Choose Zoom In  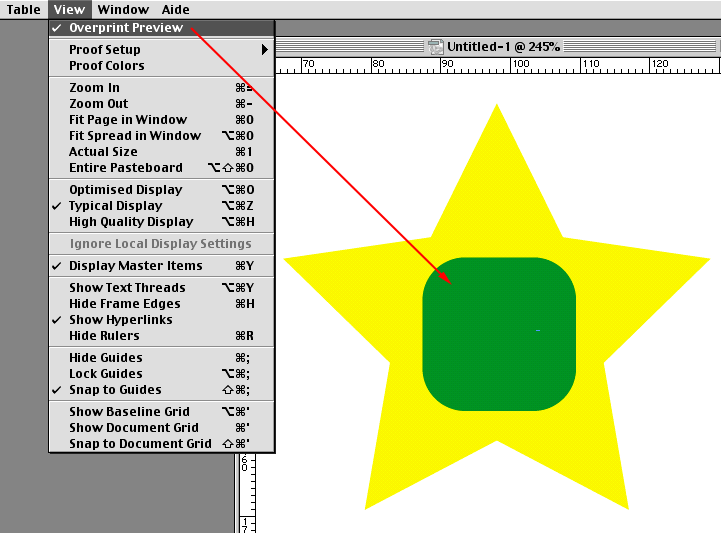point(162,87)
